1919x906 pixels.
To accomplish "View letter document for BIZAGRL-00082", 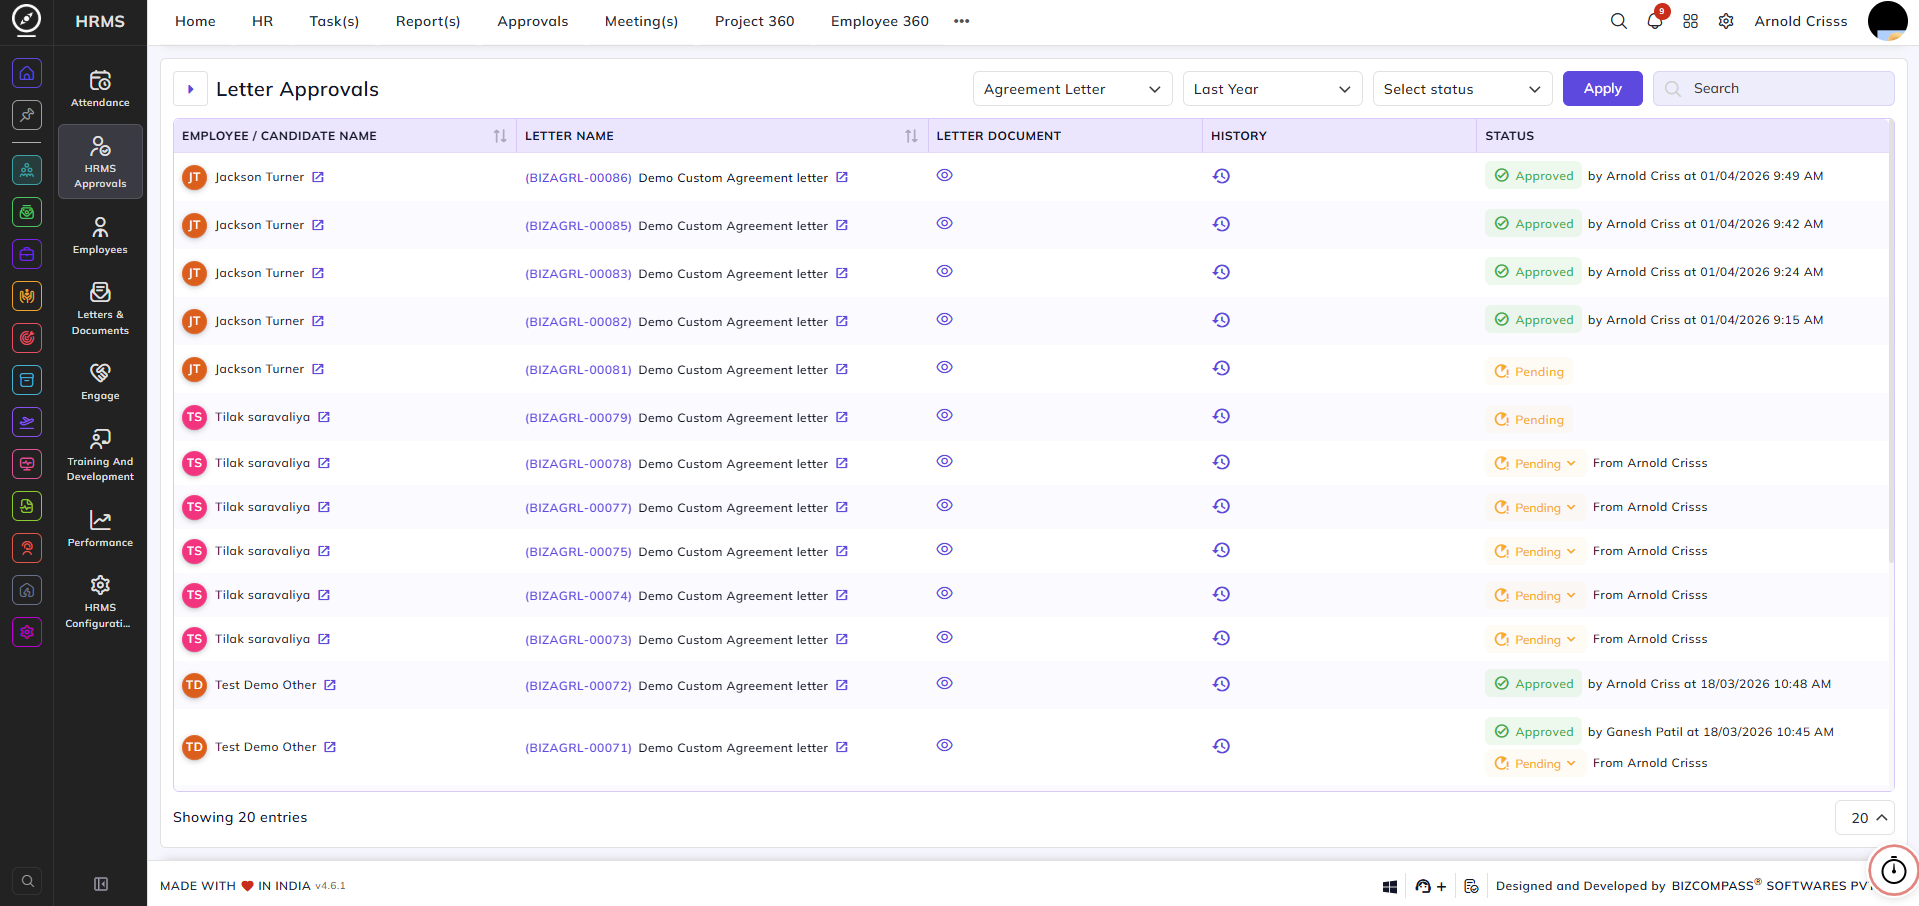I will tap(944, 319).
